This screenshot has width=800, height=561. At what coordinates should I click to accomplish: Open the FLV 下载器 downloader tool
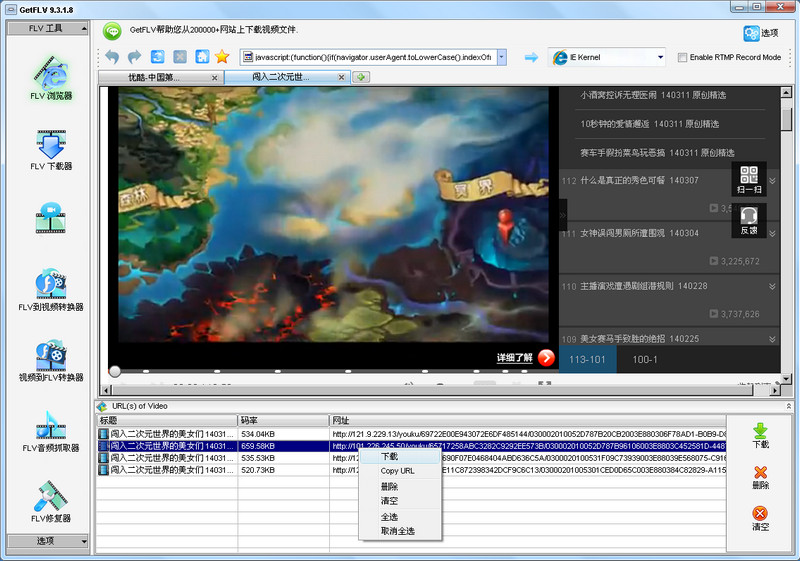tap(50, 147)
